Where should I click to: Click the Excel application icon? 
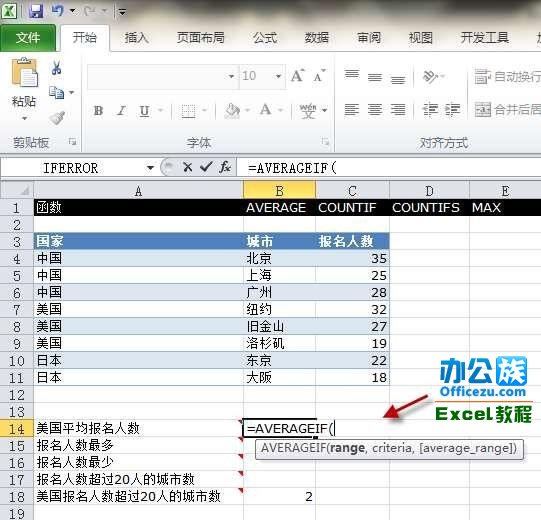(9, 11)
